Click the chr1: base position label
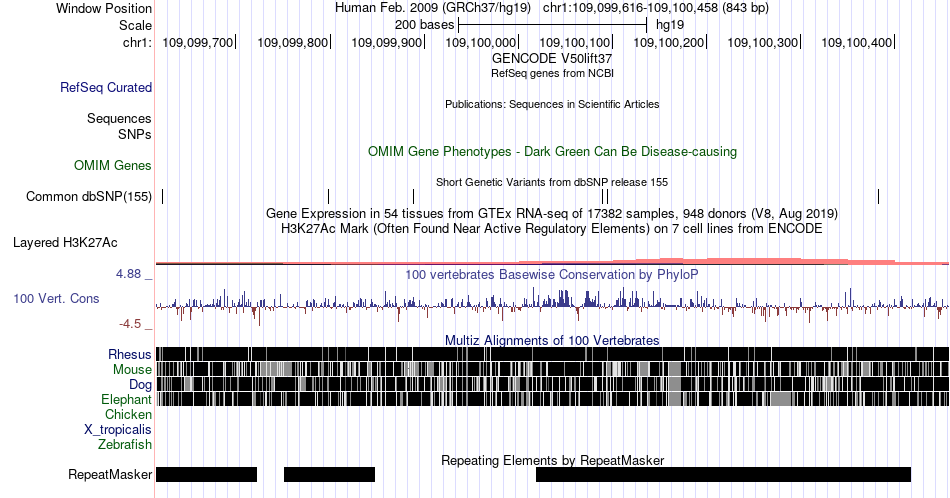 point(138,42)
